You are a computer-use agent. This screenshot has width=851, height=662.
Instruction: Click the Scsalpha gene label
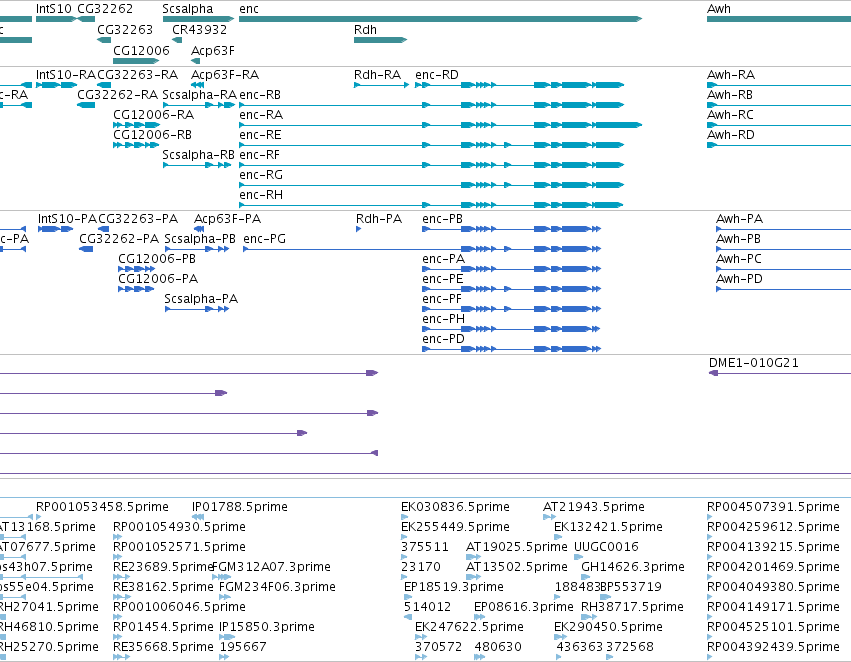coord(188,9)
